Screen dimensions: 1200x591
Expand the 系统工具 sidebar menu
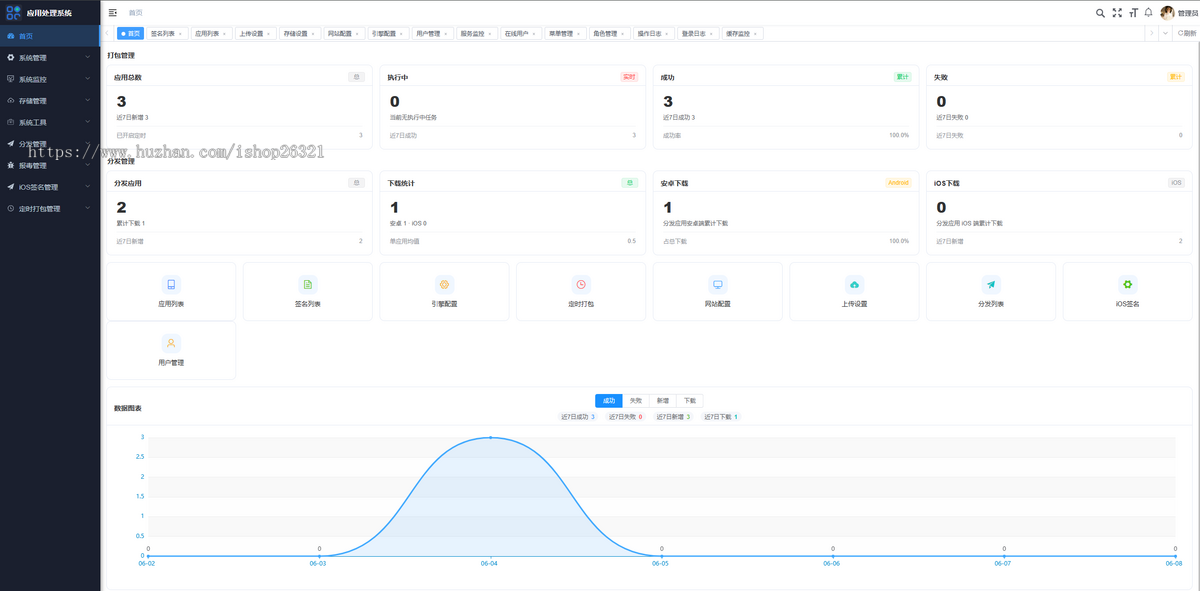click(50, 122)
